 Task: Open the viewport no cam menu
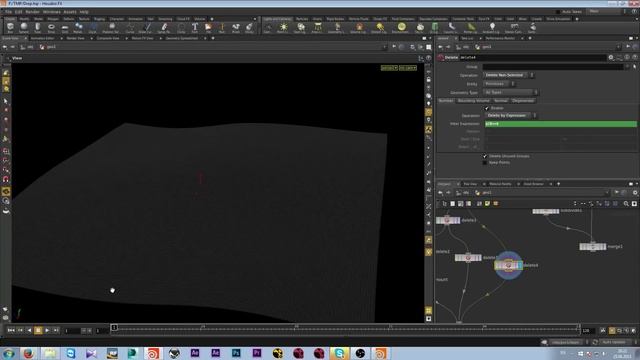click(408, 68)
